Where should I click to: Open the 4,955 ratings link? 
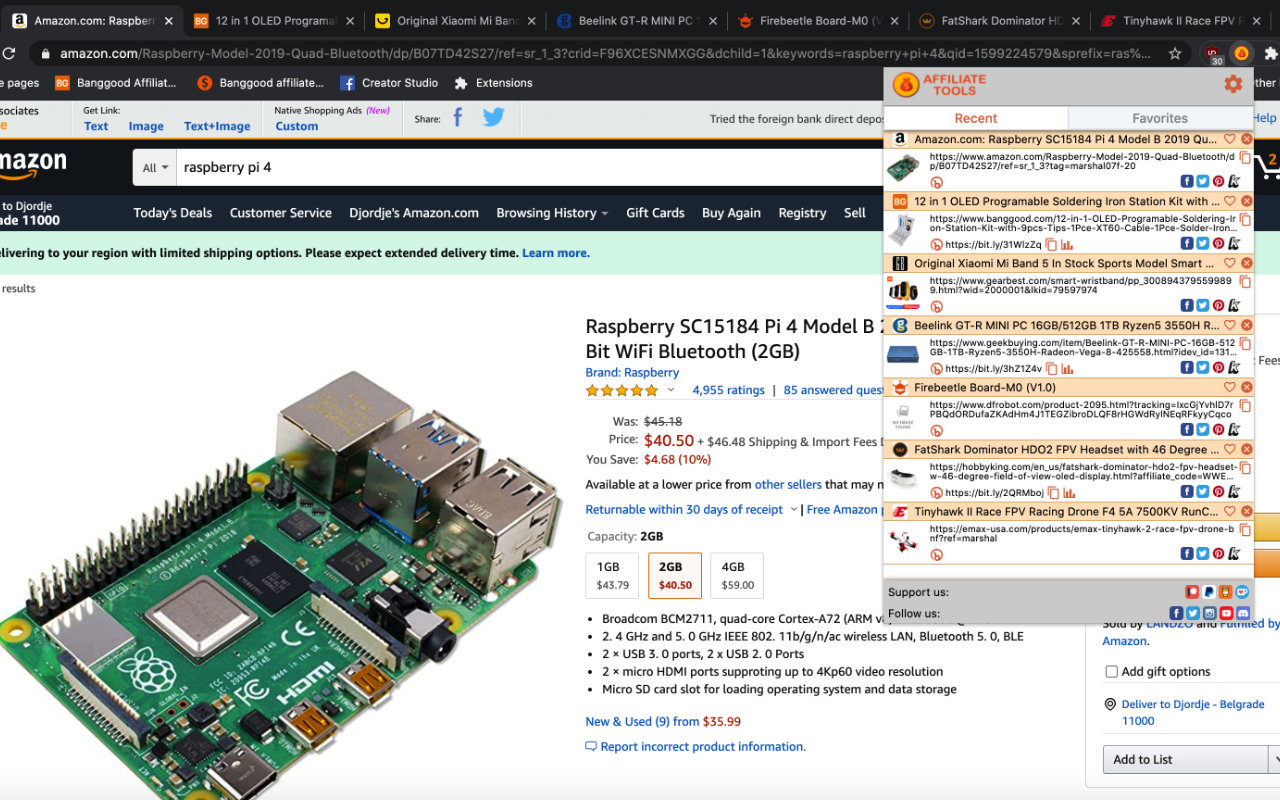[728, 390]
